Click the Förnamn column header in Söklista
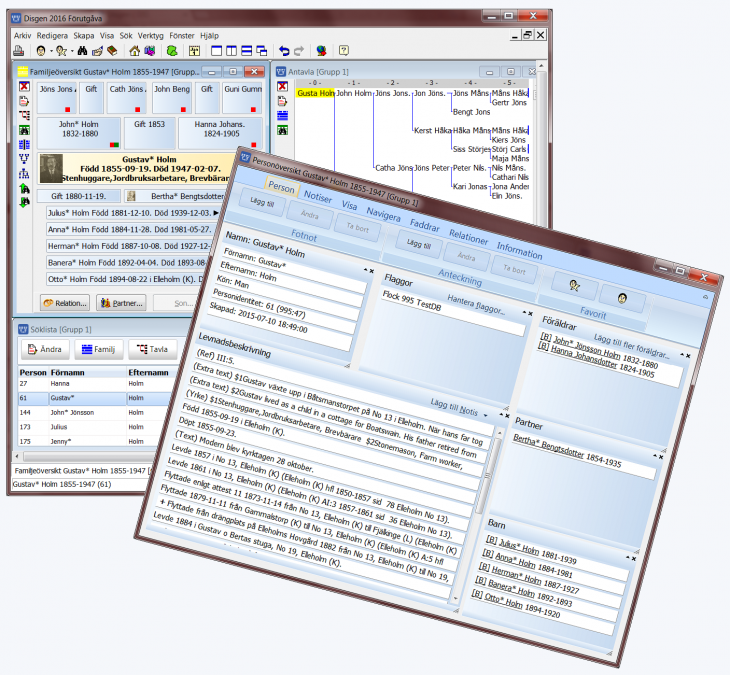 (88, 372)
